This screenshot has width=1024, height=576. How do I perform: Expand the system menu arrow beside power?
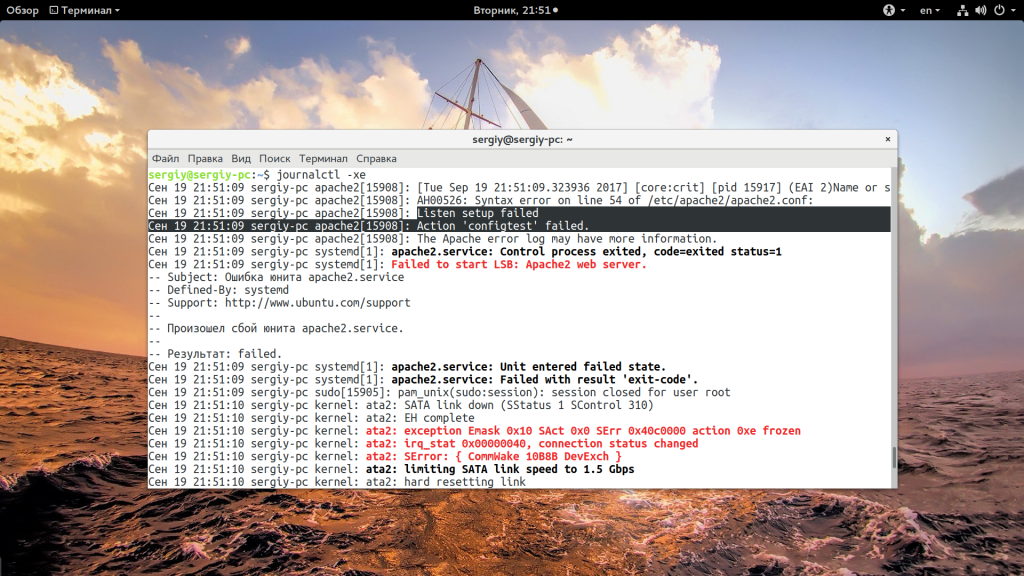1012,10
